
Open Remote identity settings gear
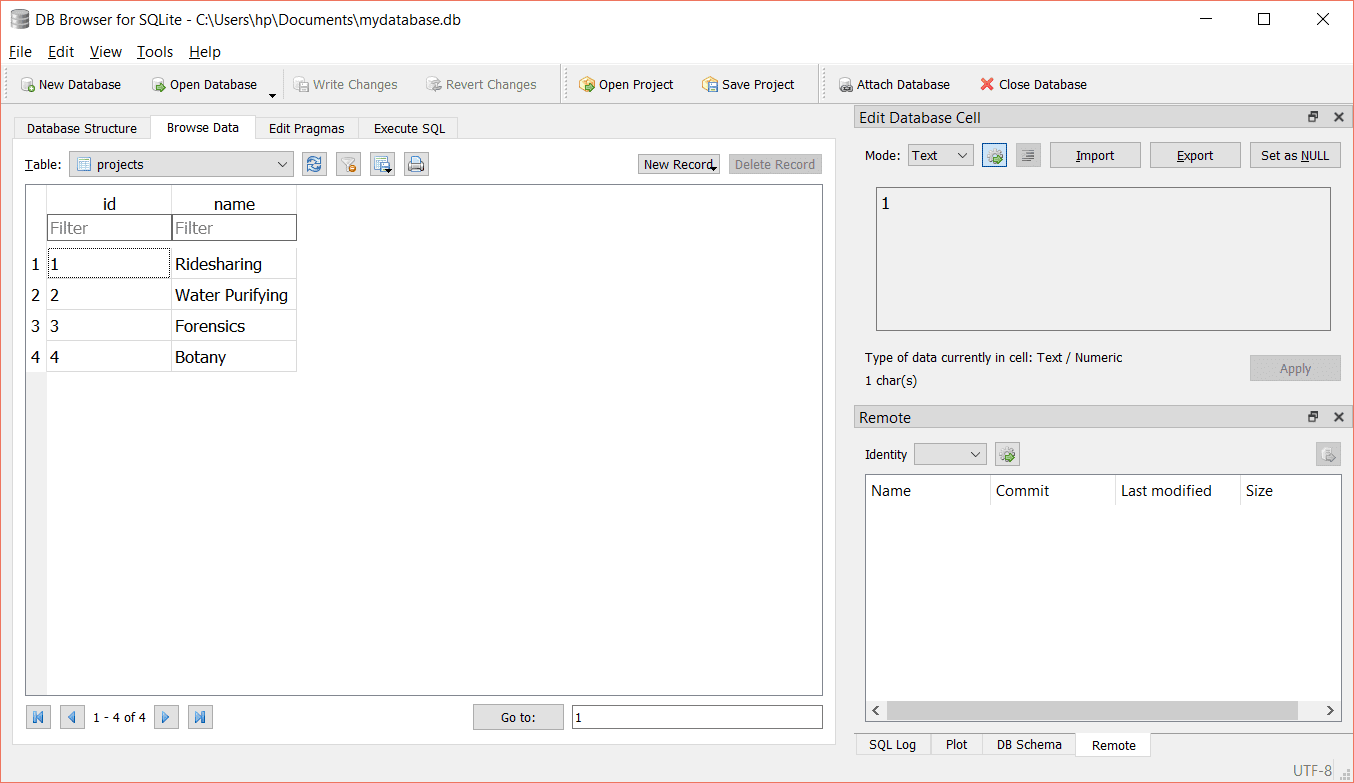coord(1007,453)
